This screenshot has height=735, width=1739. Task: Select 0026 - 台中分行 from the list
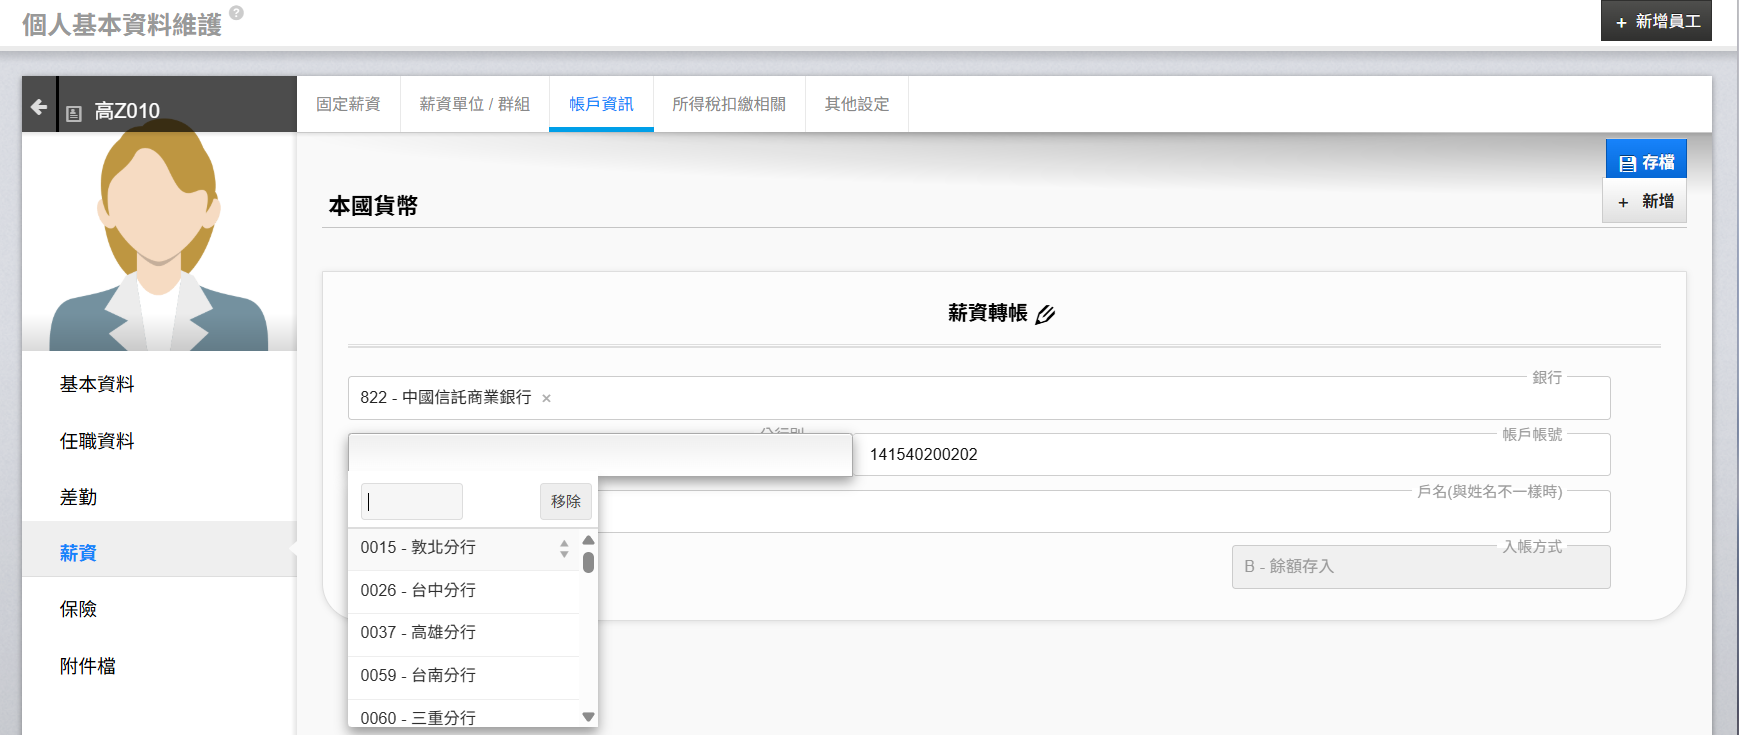pyautogui.click(x=418, y=590)
